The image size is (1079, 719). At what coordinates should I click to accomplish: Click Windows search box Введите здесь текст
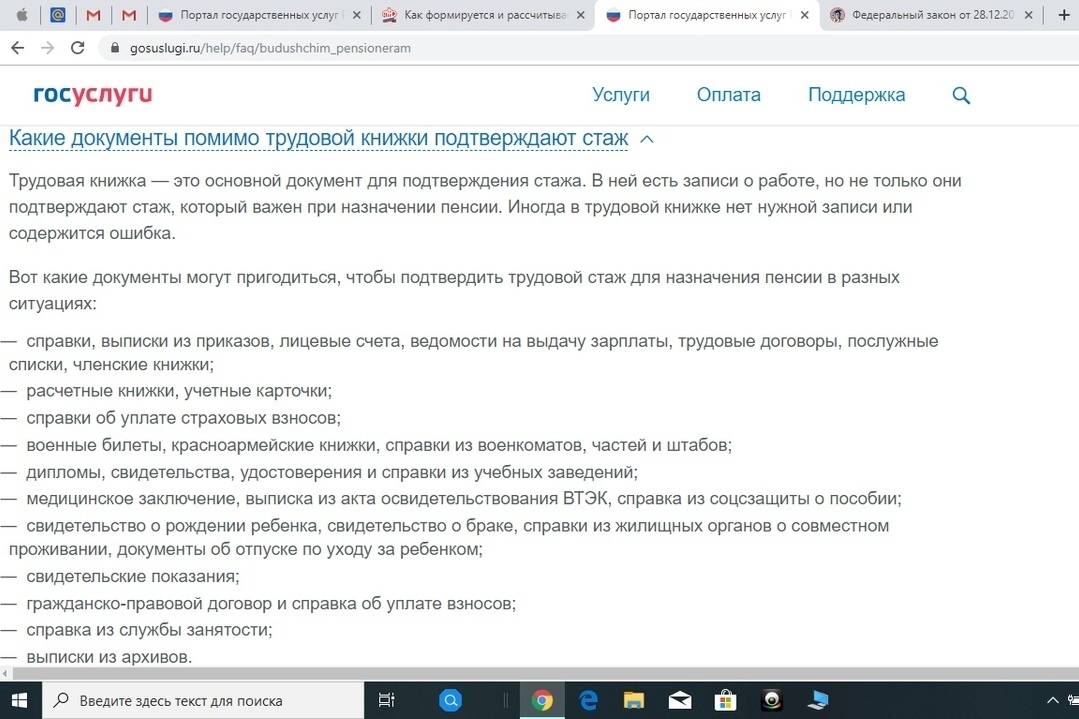click(x=202, y=700)
